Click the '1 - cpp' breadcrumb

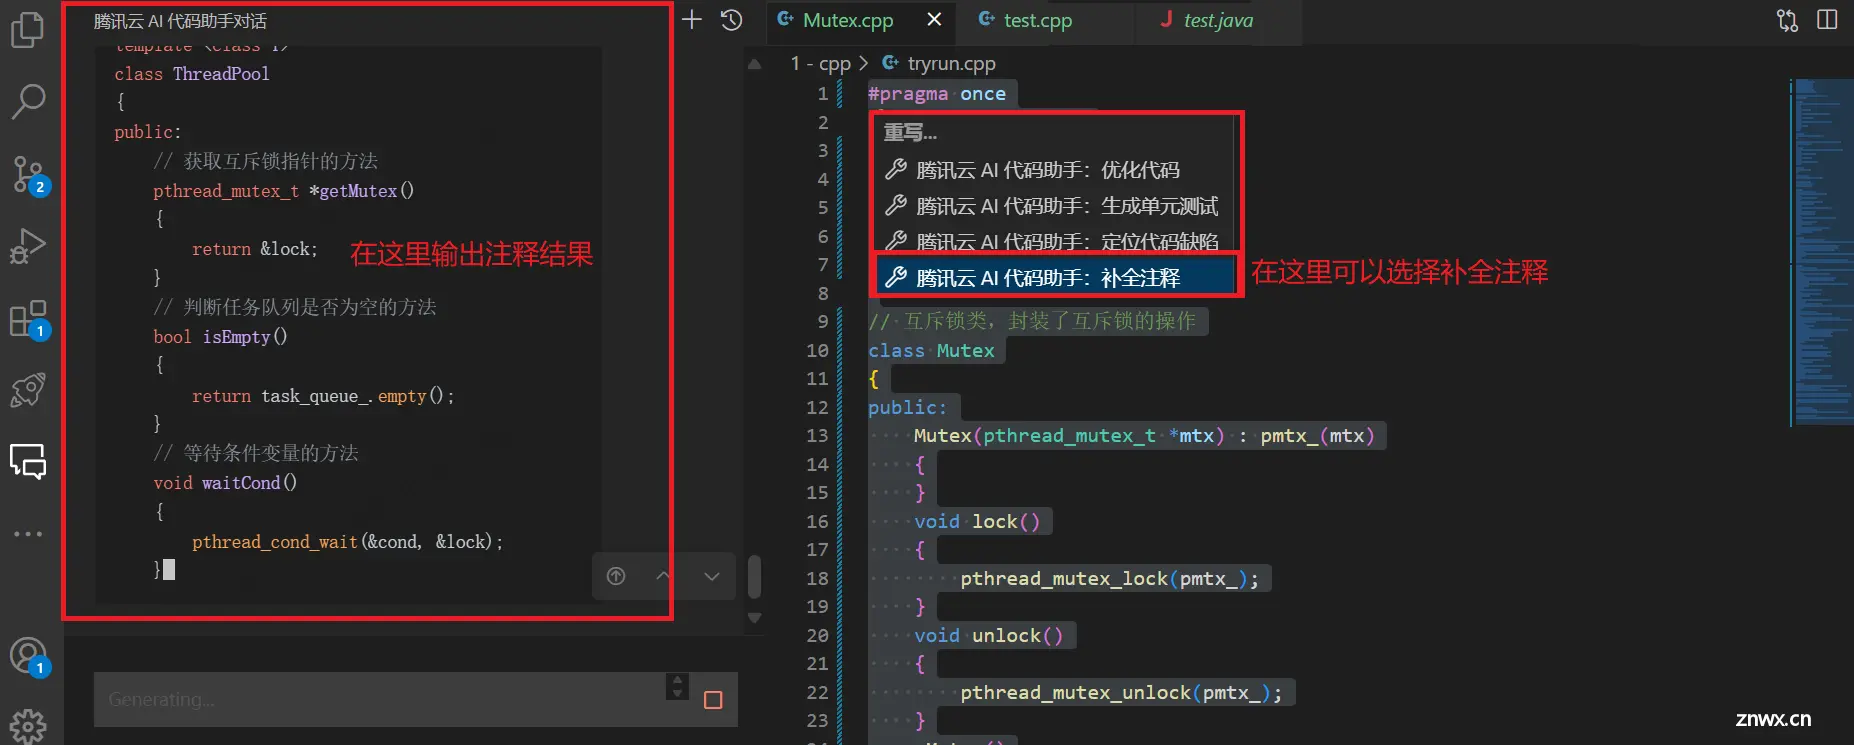tap(820, 63)
